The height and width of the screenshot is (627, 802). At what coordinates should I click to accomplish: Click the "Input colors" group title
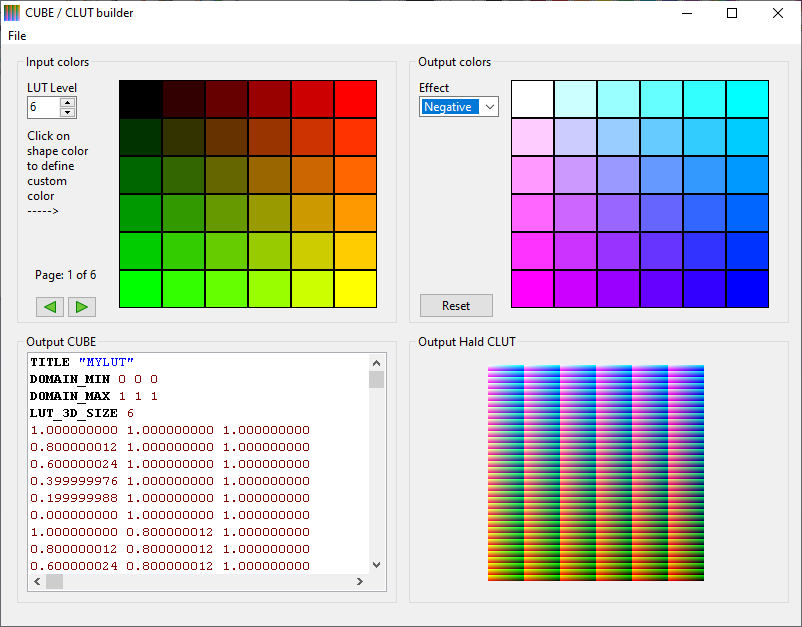click(x=57, y=62)
